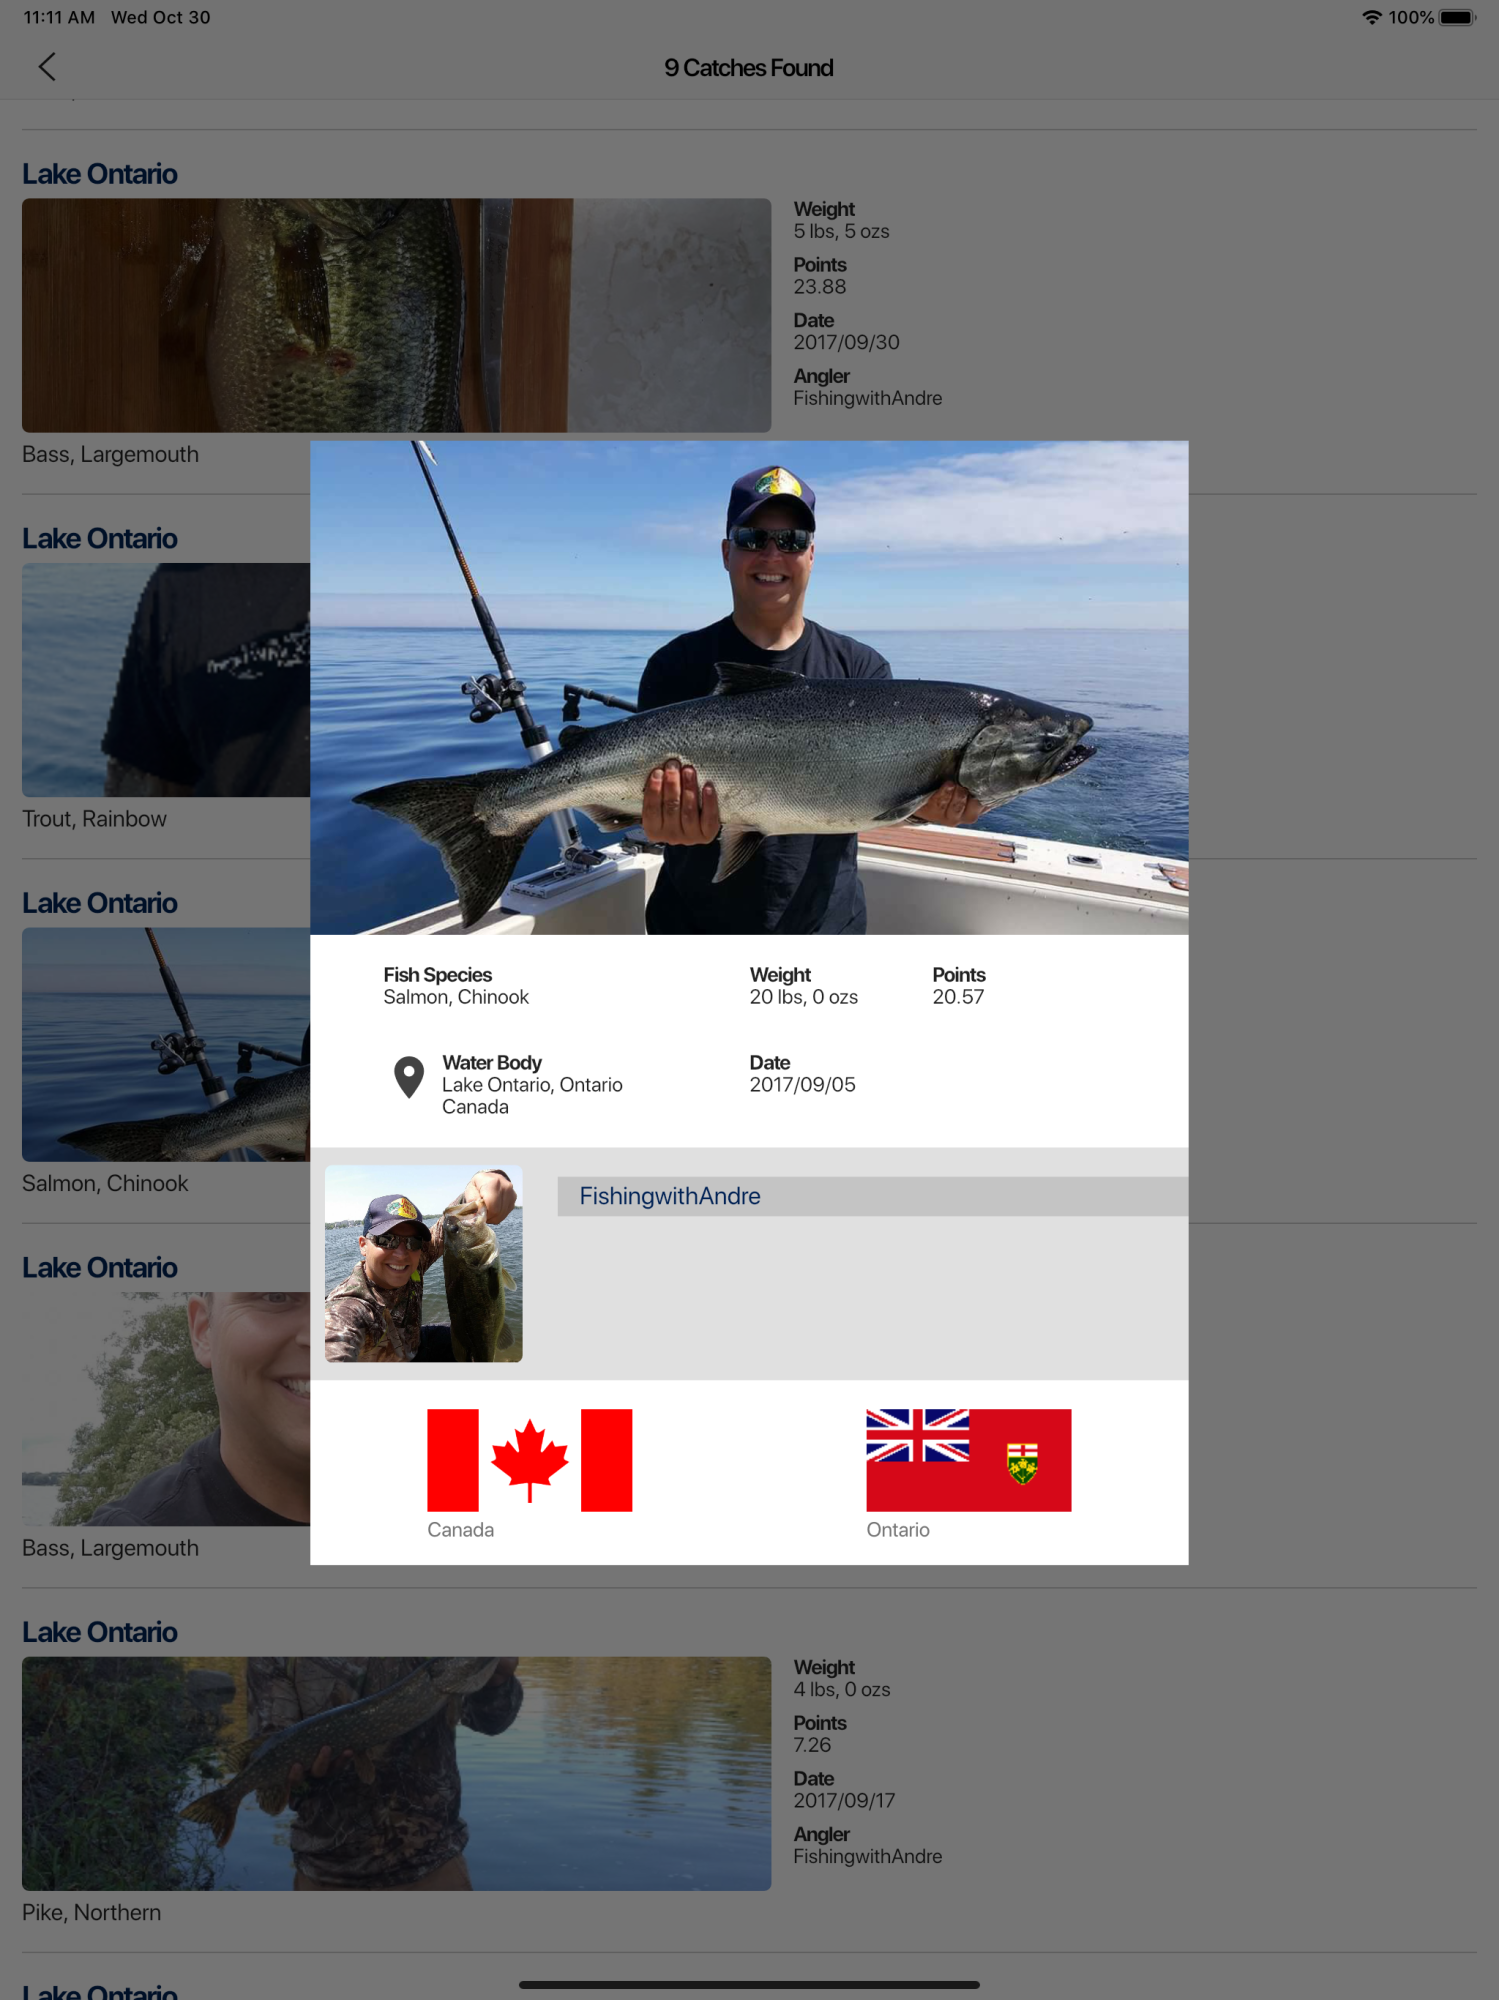1499x2000 pixels.
Task: Tap the battery status icon
Action: pyautogui.click(x=1457, y=17)
